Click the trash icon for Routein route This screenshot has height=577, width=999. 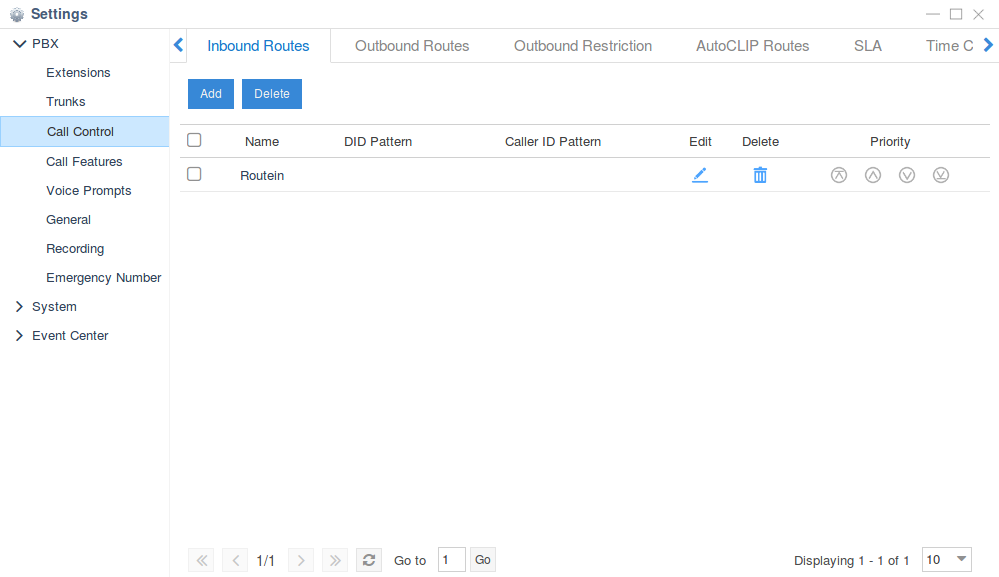(760, 175)
